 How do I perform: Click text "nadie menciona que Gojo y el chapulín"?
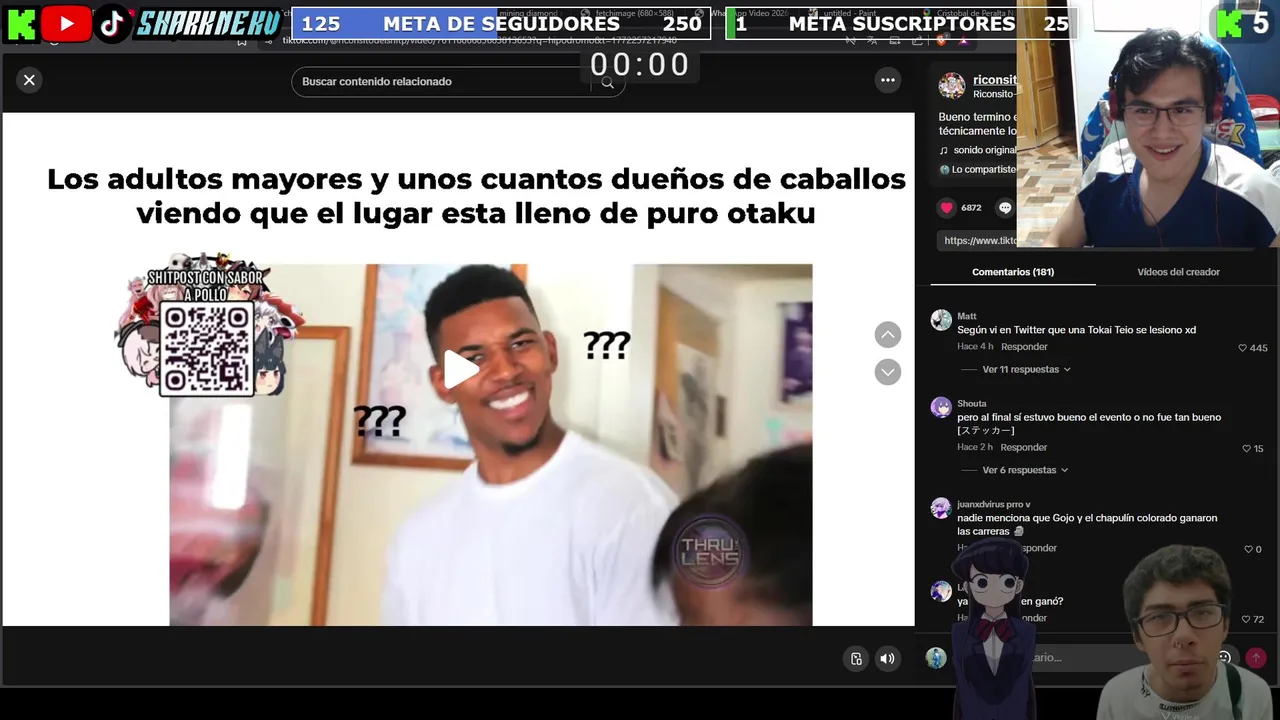click(1045, 518)
